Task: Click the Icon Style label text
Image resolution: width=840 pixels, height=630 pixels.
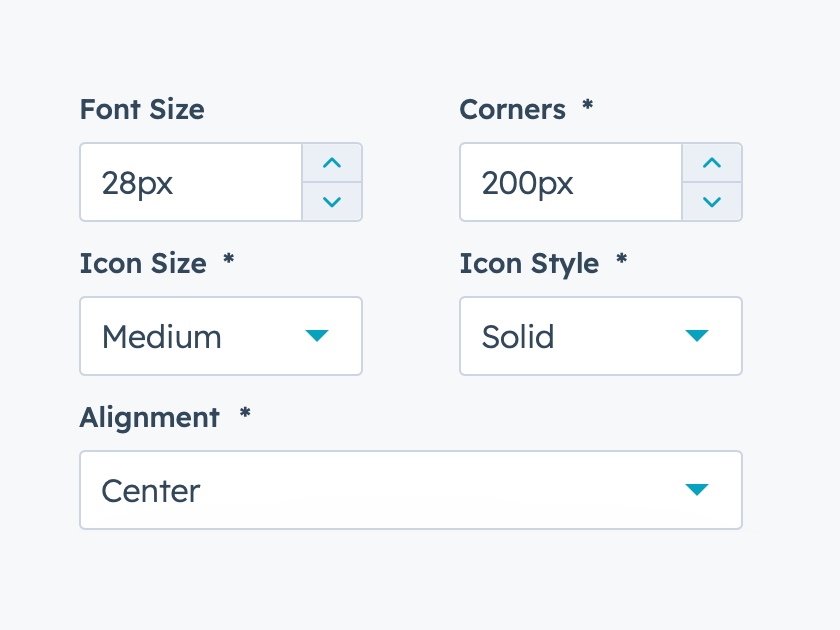Action: pyautogui.click(x=529, y=263)
